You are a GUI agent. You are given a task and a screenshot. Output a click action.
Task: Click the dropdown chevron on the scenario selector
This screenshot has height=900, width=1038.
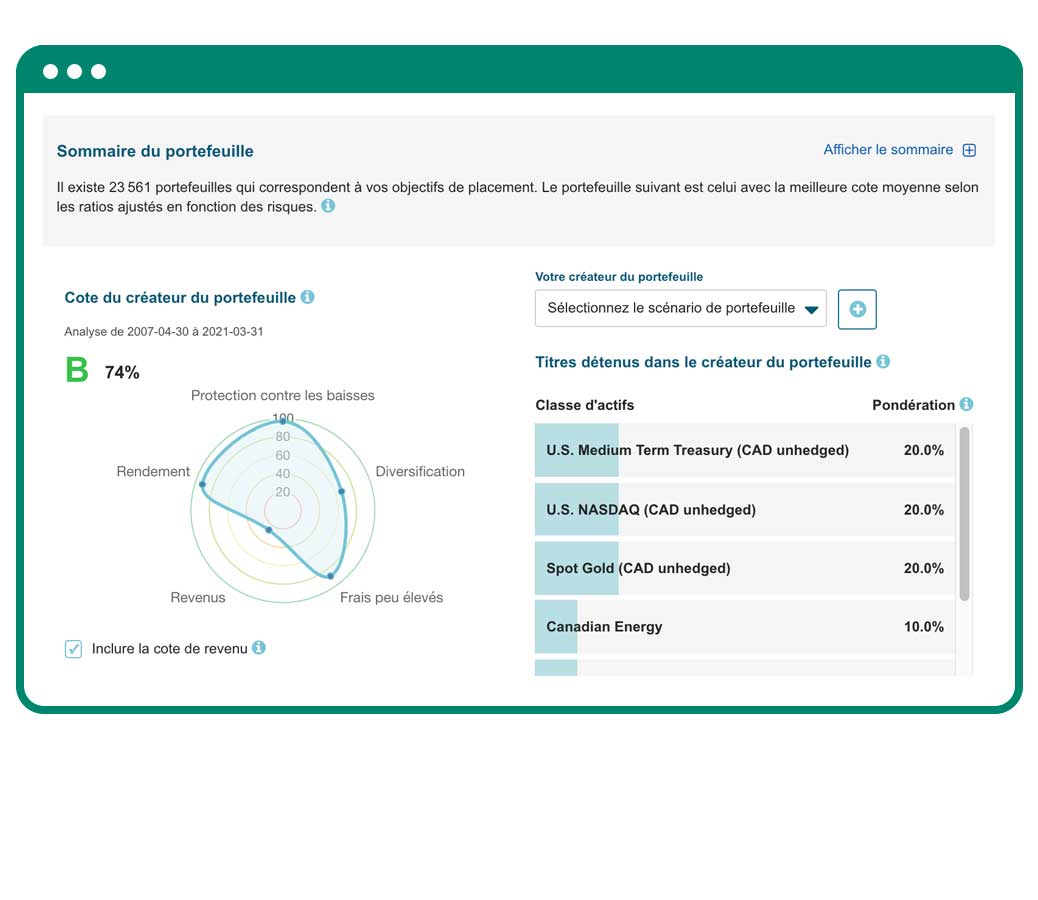click(812, 308)
